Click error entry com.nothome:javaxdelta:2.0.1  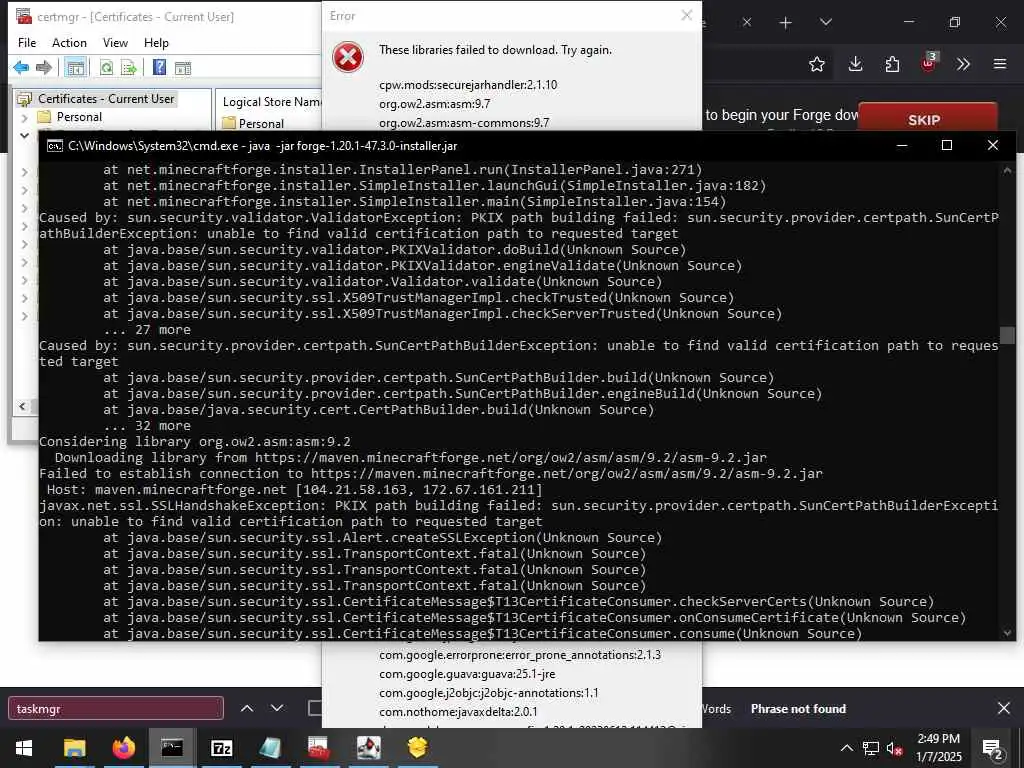(458, 712)
